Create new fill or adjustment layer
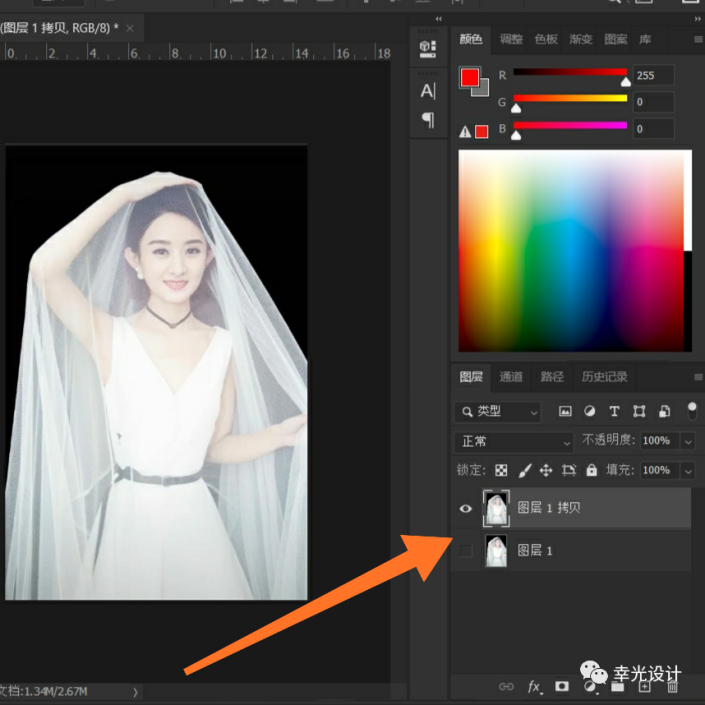The width and height of the screenshot is (705, 705). click(x=589, y=687)
